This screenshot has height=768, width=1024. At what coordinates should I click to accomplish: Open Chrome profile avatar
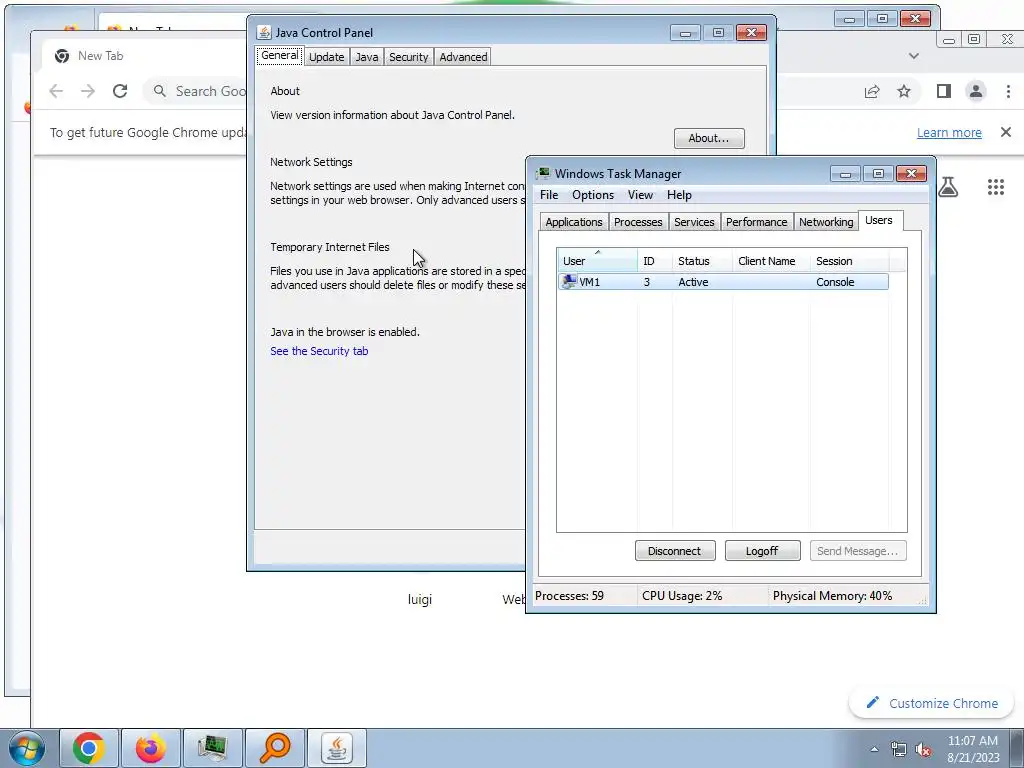pos(976,91)
